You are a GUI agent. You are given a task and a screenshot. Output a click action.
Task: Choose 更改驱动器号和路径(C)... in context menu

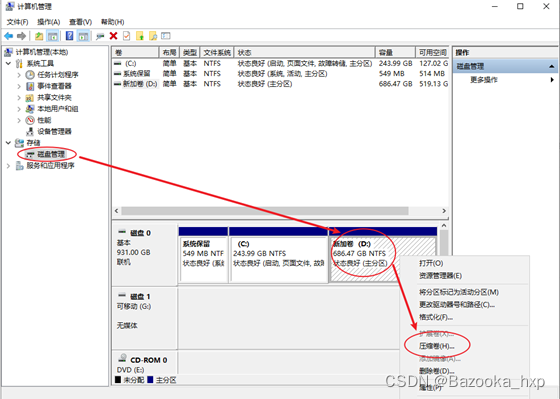[457, 305]
